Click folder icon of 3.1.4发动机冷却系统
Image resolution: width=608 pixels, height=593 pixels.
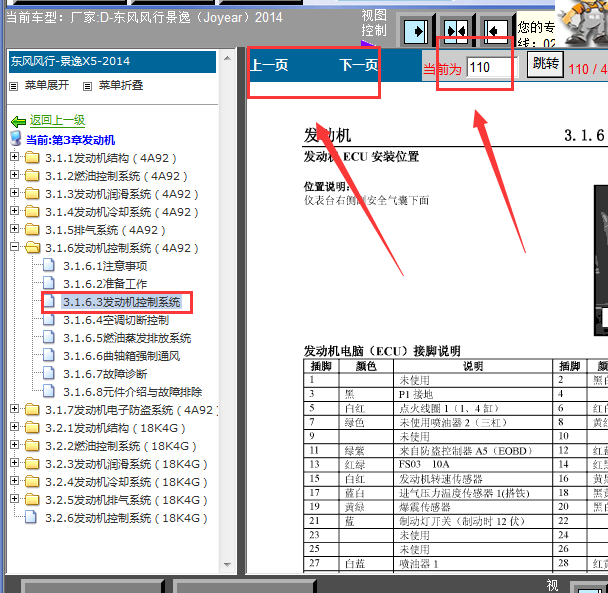[32, 211]
